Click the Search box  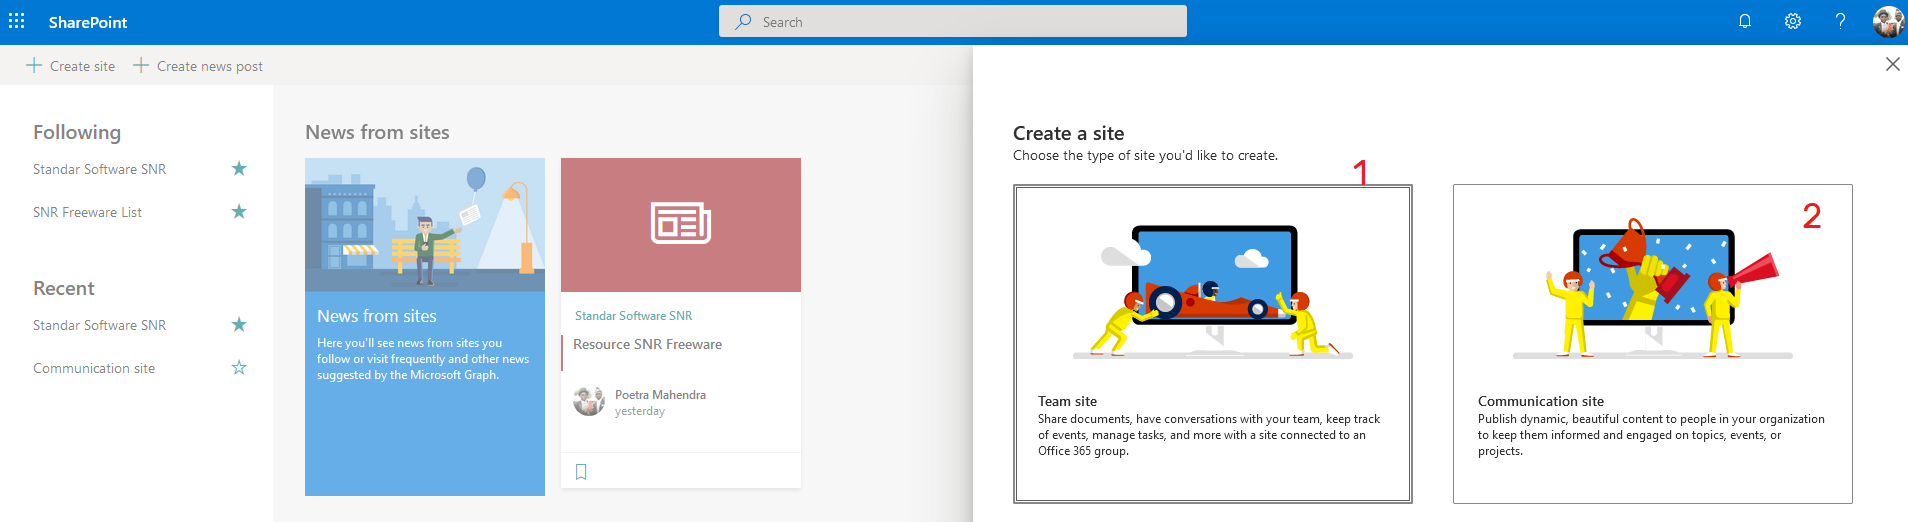pyautogui.click(x=953, y=21)
